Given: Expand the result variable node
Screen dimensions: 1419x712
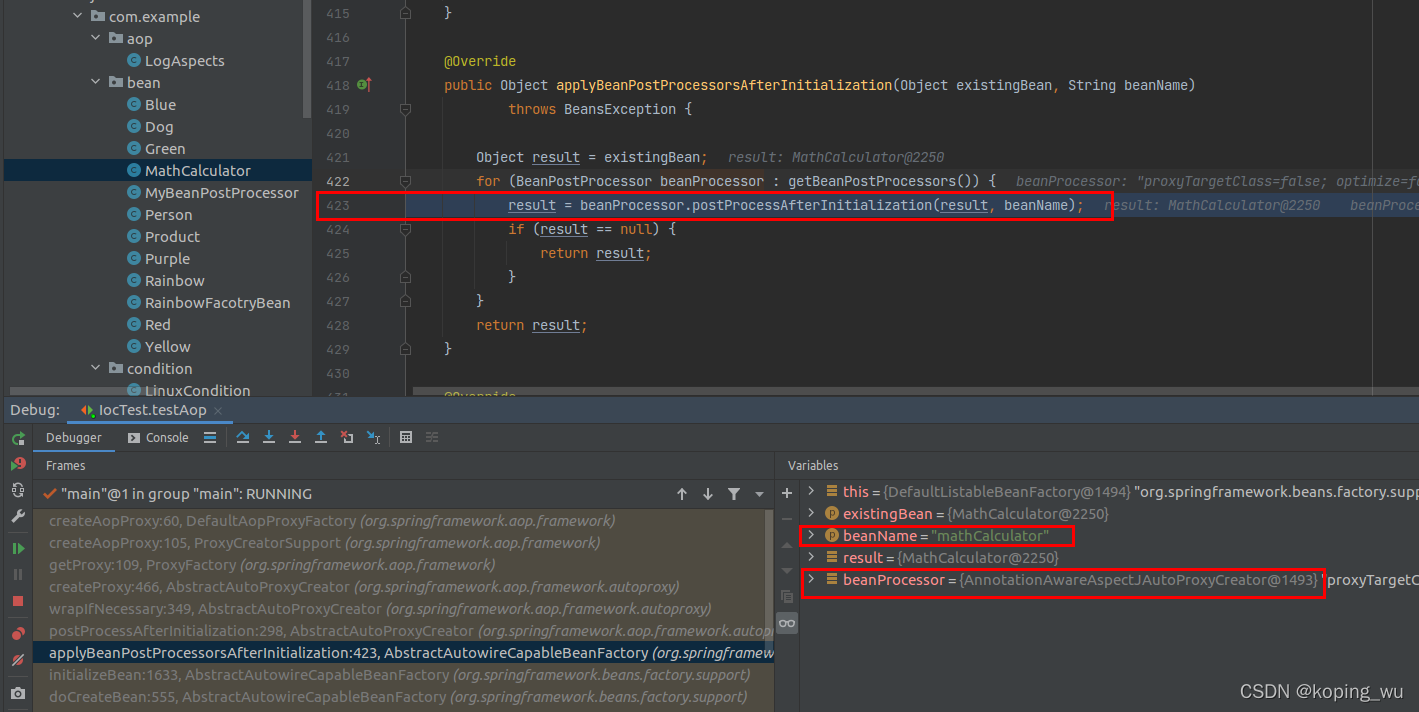Looking at the screenshot, I should [811, 557].
